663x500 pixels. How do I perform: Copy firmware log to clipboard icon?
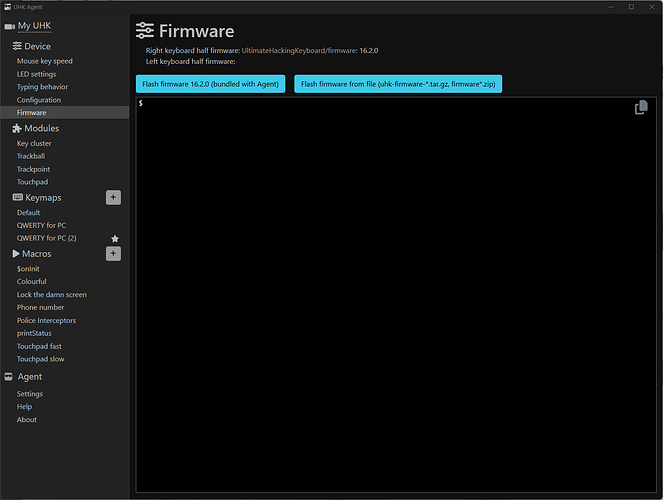[641, 108]
